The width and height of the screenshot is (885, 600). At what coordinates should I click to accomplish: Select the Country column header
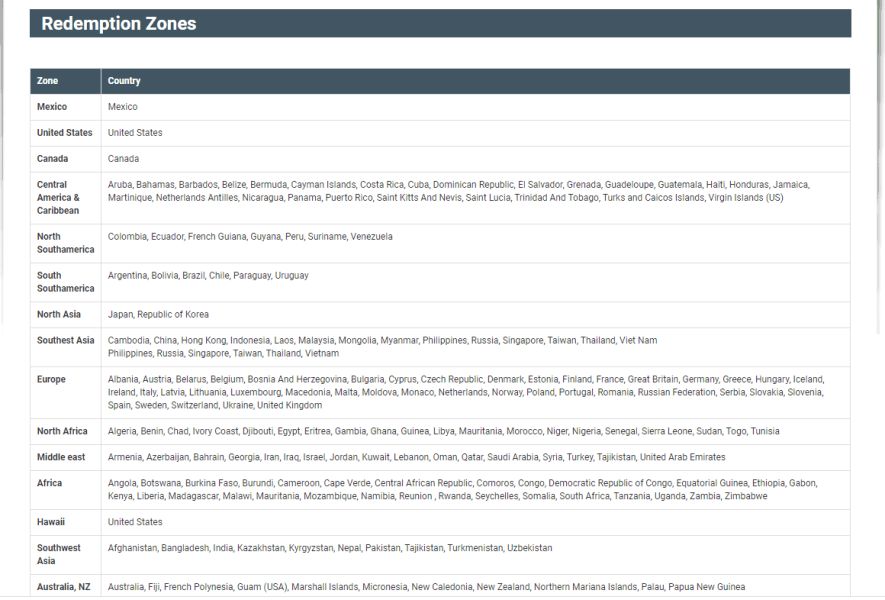(124, 81)
